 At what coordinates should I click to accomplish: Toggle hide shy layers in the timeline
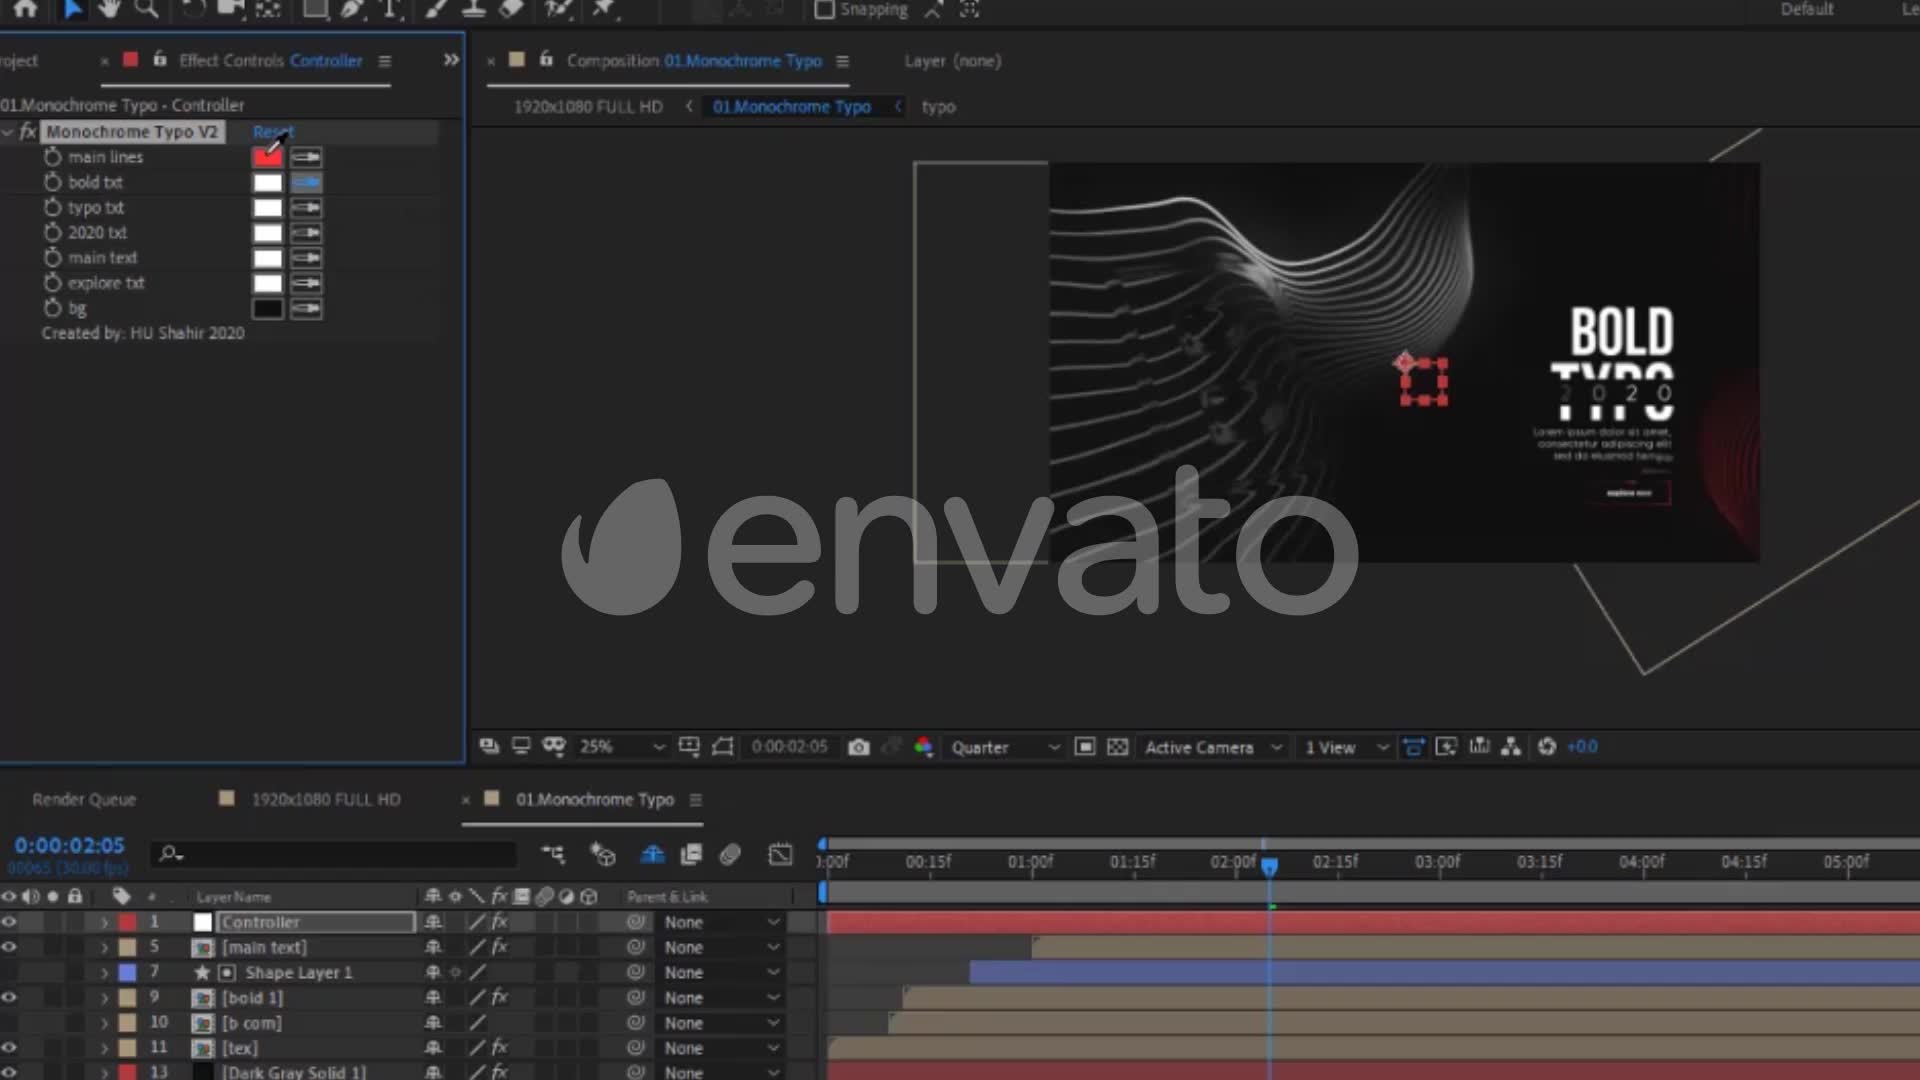[652, 854]
